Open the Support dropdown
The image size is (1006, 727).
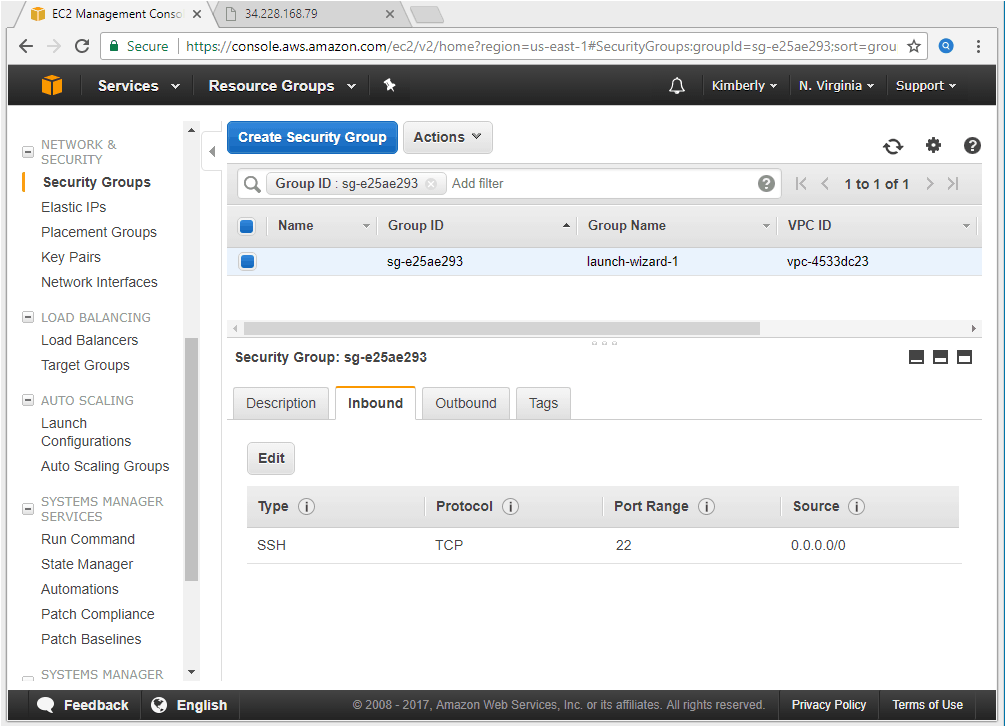[x=926, y=86]
